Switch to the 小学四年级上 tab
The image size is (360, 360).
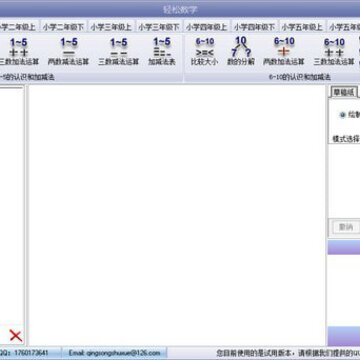tap(207, 27)
